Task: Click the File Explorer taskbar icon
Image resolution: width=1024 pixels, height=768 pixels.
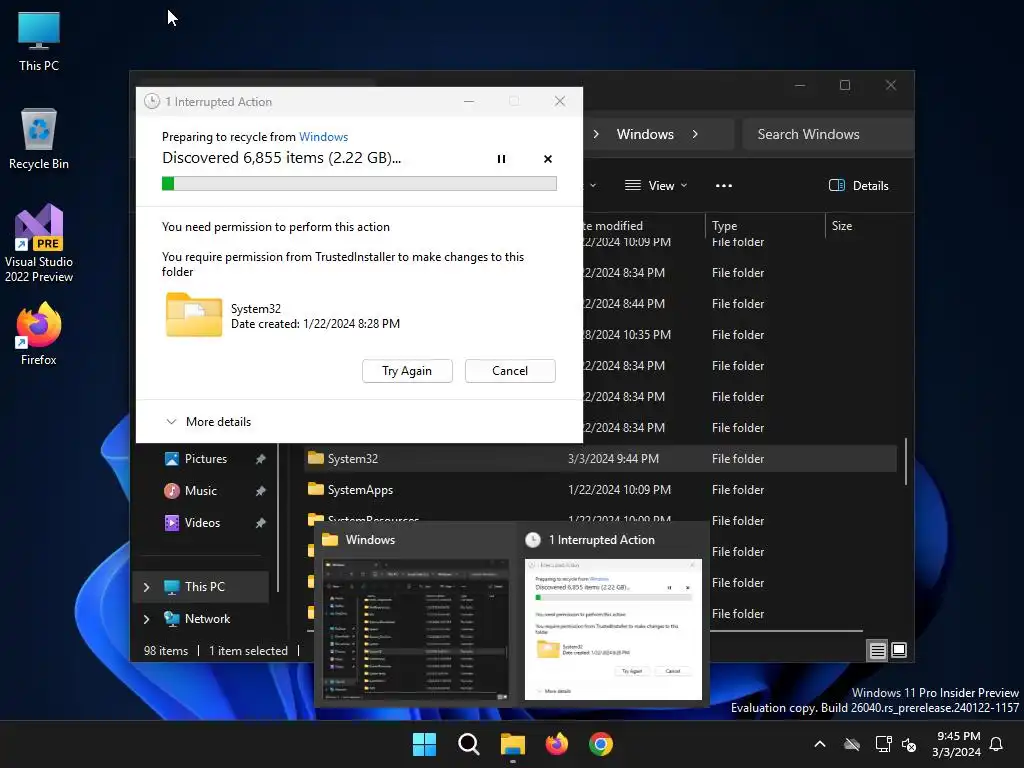Action: pyautogui.click(x=513, y=744)
